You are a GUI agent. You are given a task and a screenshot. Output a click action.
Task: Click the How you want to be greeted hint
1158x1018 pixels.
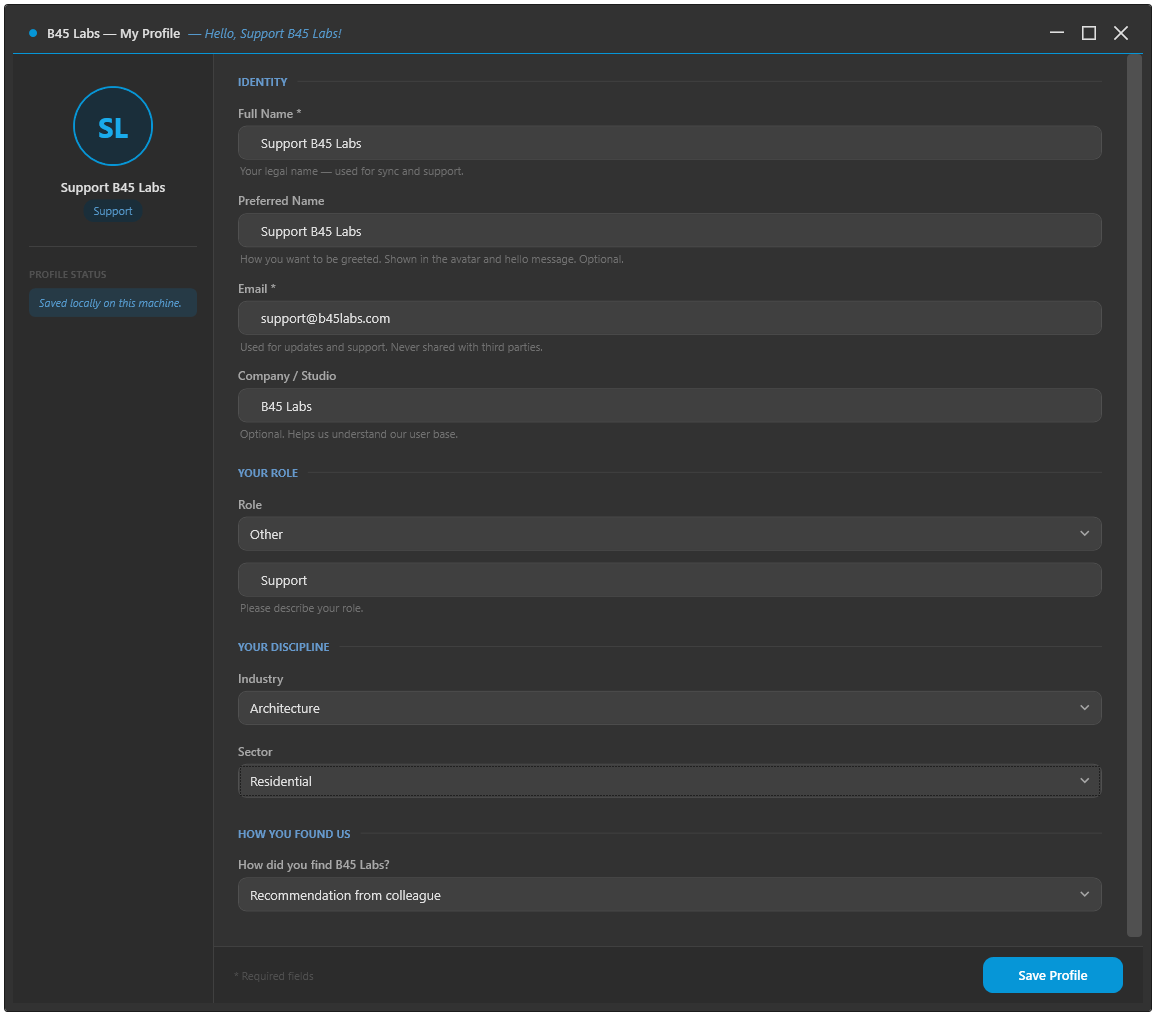[432, 259]
